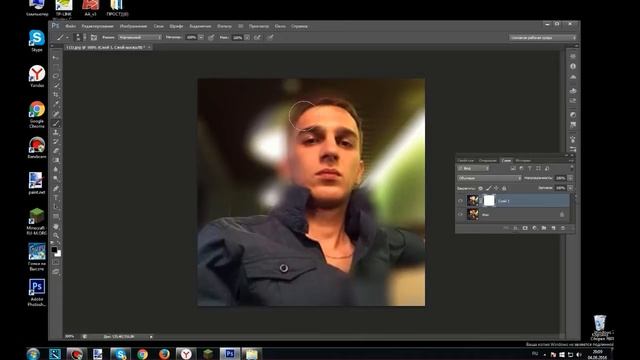This screenshot has width=640, height=360.
Task: Select the Healing Brush tool
Action: 56,114
